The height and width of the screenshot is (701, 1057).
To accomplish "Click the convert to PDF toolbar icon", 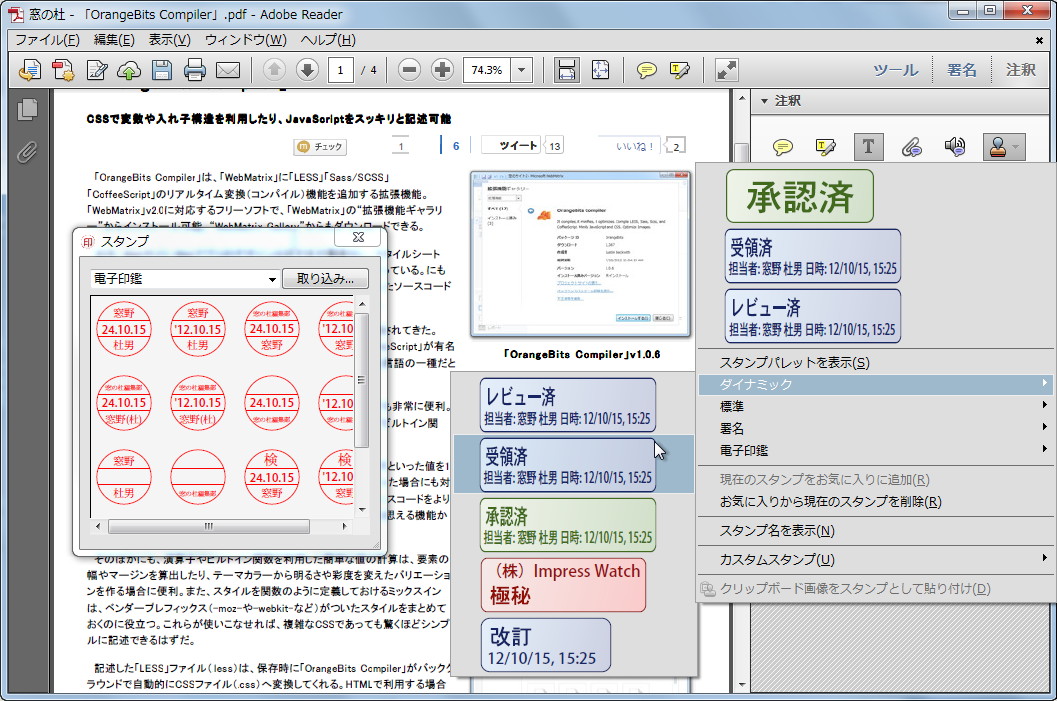I will pyautogui.click(x=63, y=69).
